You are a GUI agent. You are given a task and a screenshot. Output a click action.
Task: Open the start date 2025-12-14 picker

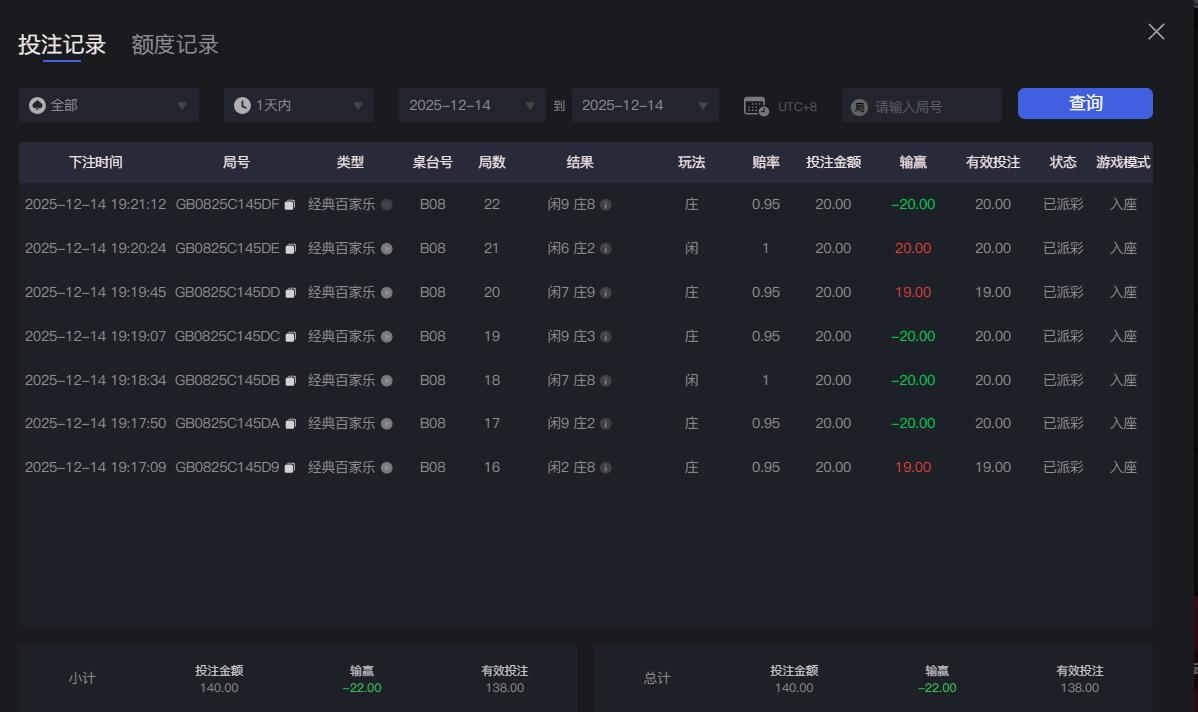(x=471, y=103)
